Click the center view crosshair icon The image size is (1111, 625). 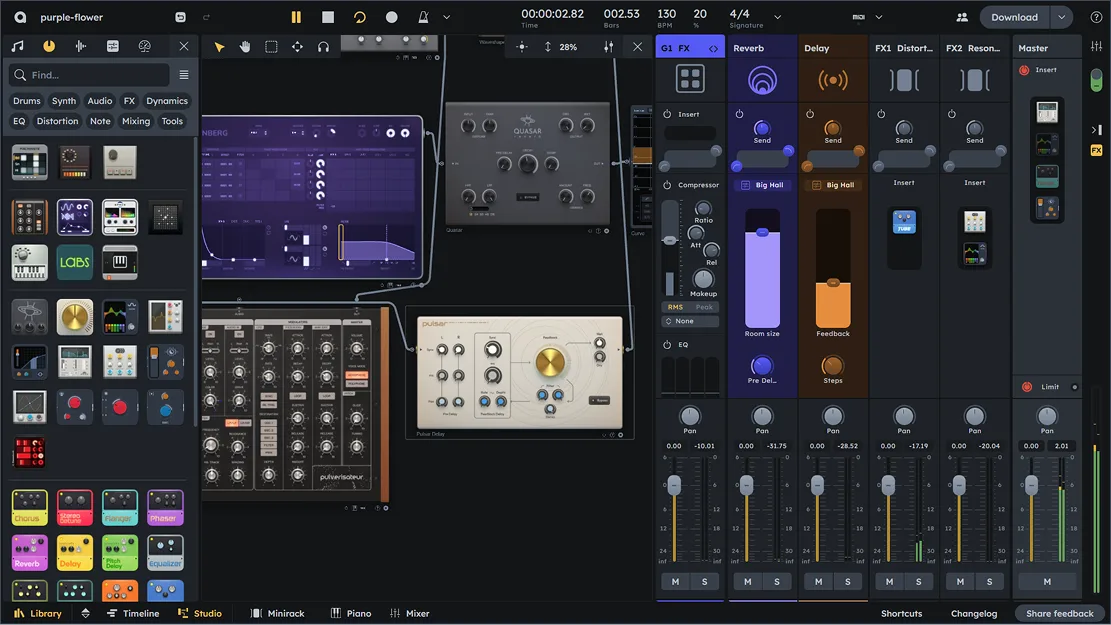(522, 47)
